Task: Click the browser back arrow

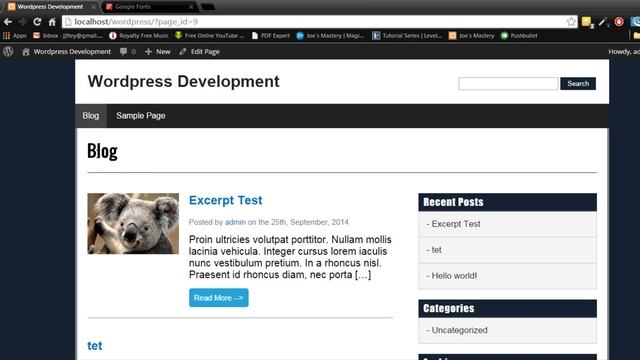Action: (8, 22)
